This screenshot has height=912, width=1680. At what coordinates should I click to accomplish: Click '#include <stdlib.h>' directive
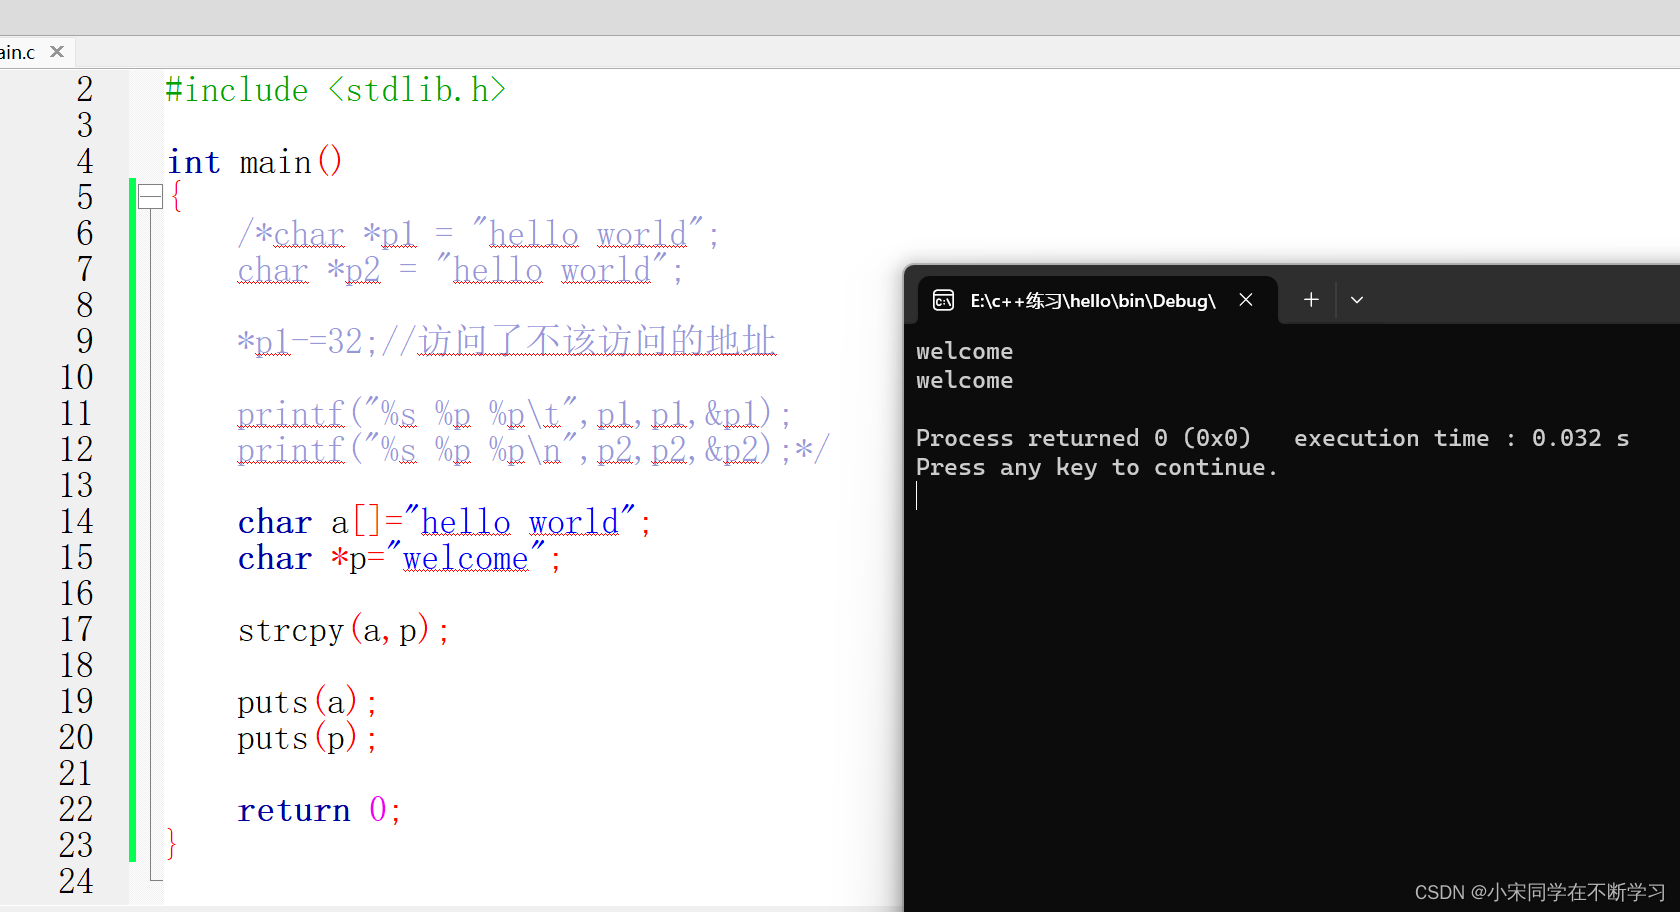[x=336, y=90]
